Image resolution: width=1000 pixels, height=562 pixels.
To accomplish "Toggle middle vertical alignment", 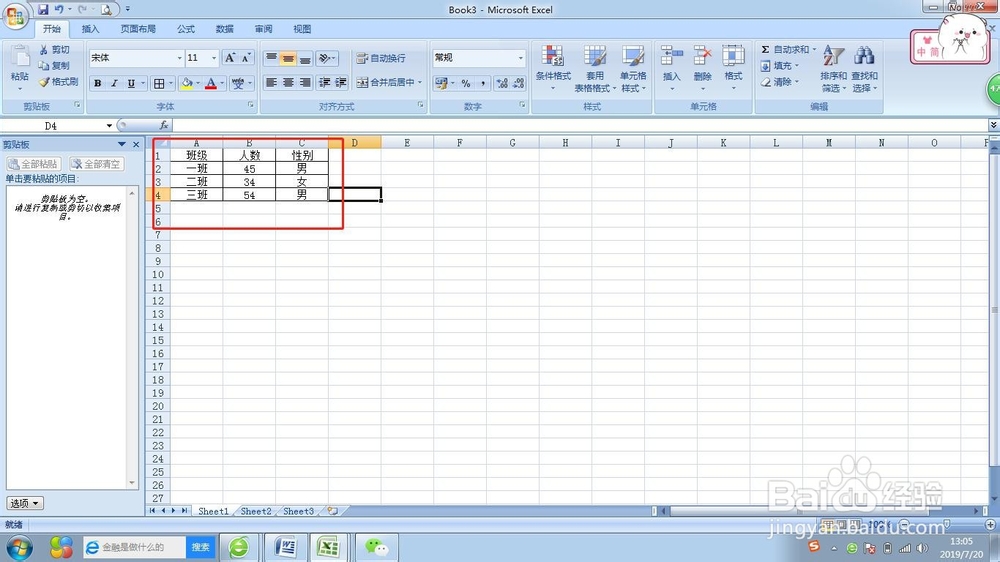I will click(288, 59).
